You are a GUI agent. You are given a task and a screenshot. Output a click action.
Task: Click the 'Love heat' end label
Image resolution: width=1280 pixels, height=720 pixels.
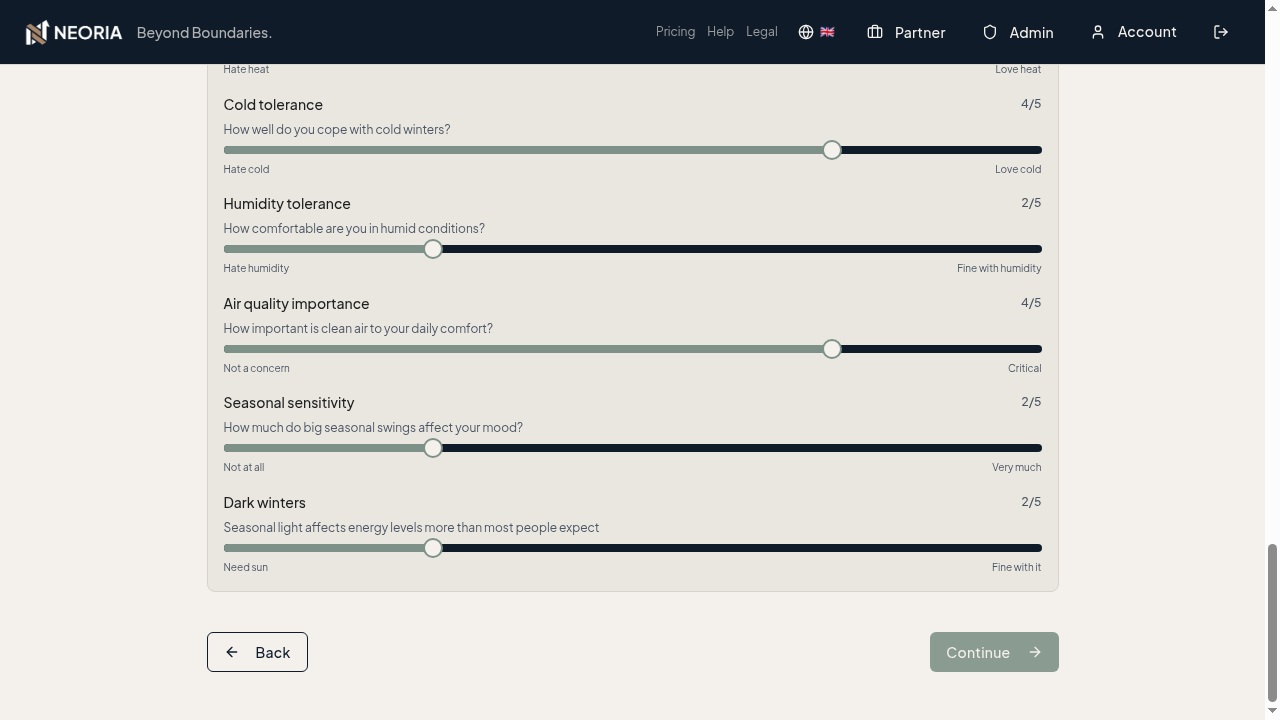point(1018,69)
